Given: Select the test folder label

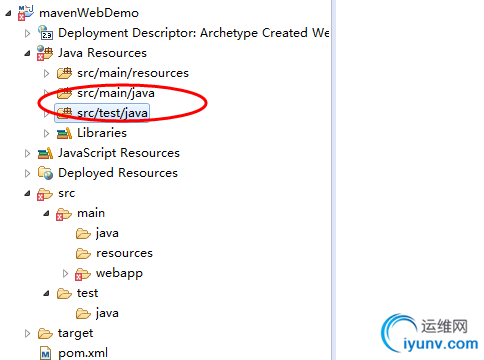Looking at the screenshot, I should [x=88, y=293].
